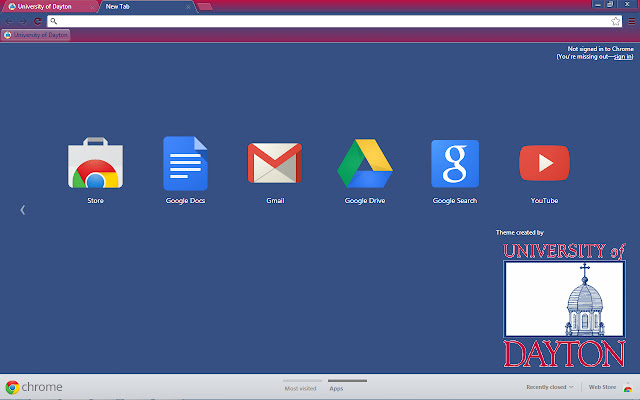Open the Gmail app icon
640x400 pixels.
tap(275, 162)
